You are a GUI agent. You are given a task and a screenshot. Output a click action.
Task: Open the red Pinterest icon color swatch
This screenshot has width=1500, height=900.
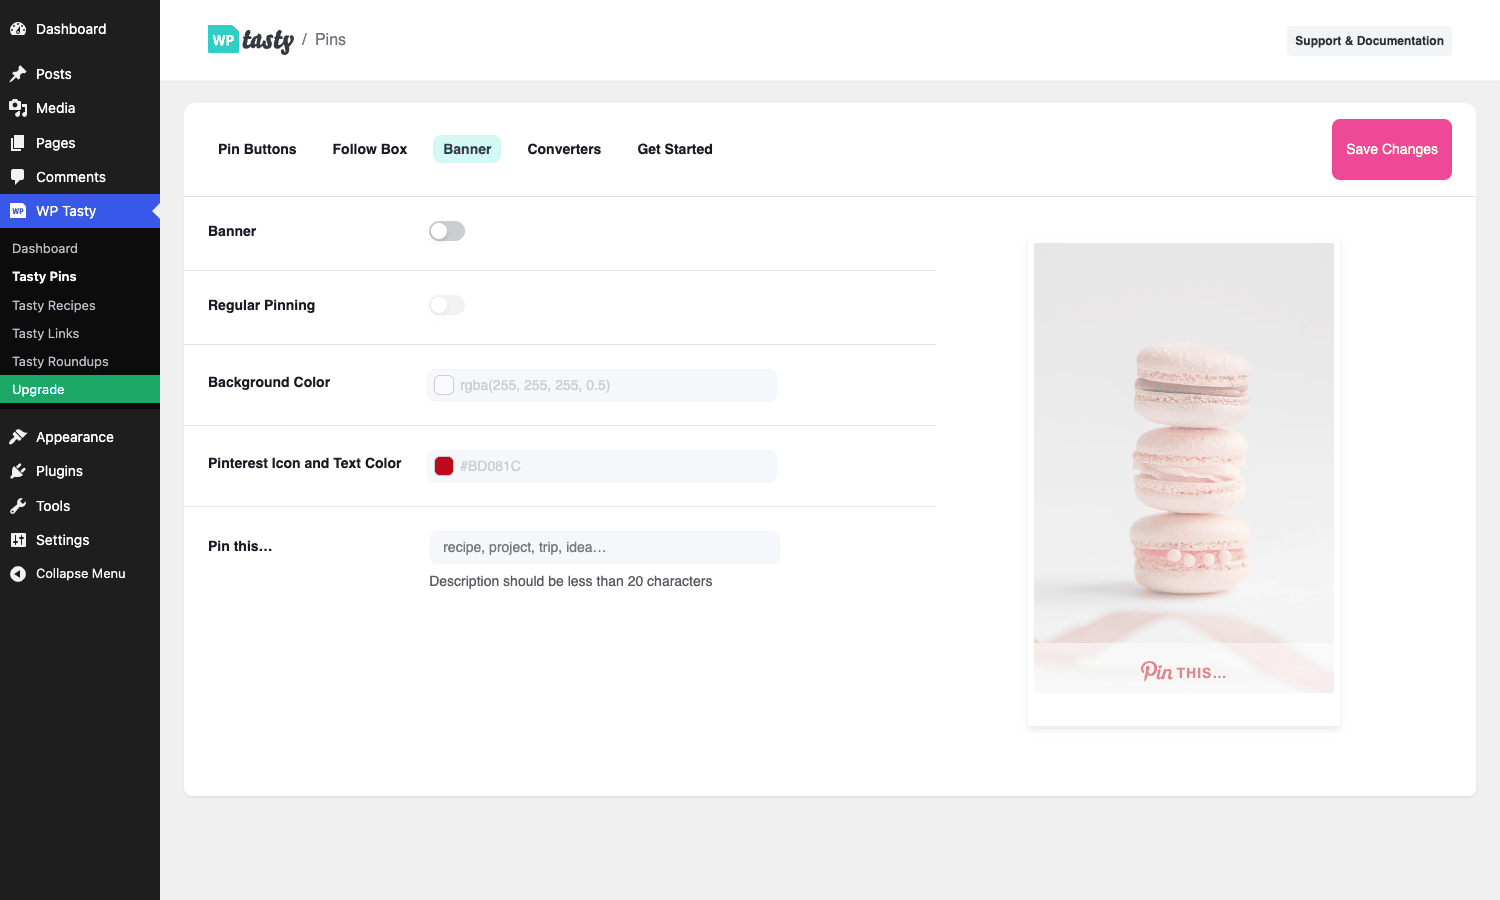coord(444,466)
